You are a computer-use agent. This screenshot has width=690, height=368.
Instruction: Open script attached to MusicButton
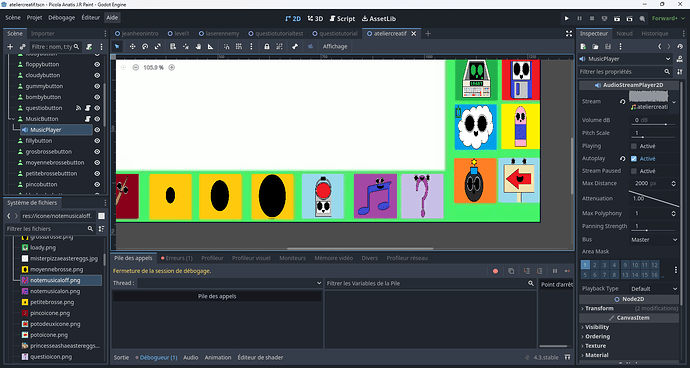point(88,119)
